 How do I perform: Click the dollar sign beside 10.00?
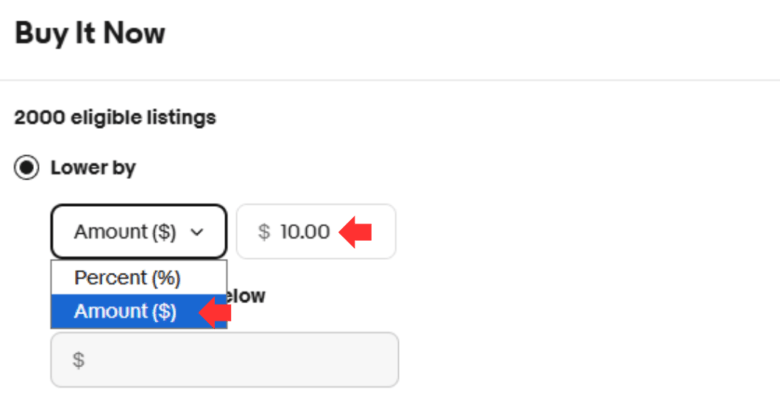(x=264, y=232)
